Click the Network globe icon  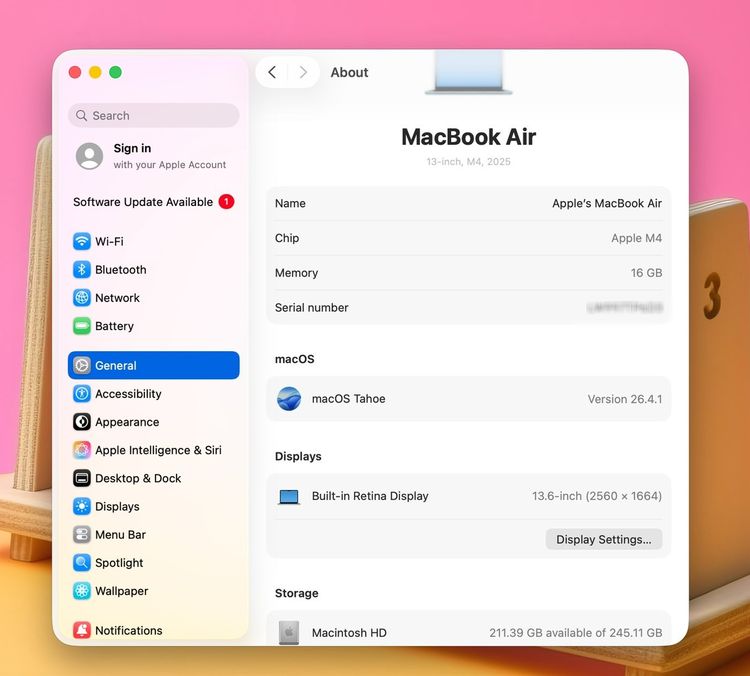[x=82, y=298]
